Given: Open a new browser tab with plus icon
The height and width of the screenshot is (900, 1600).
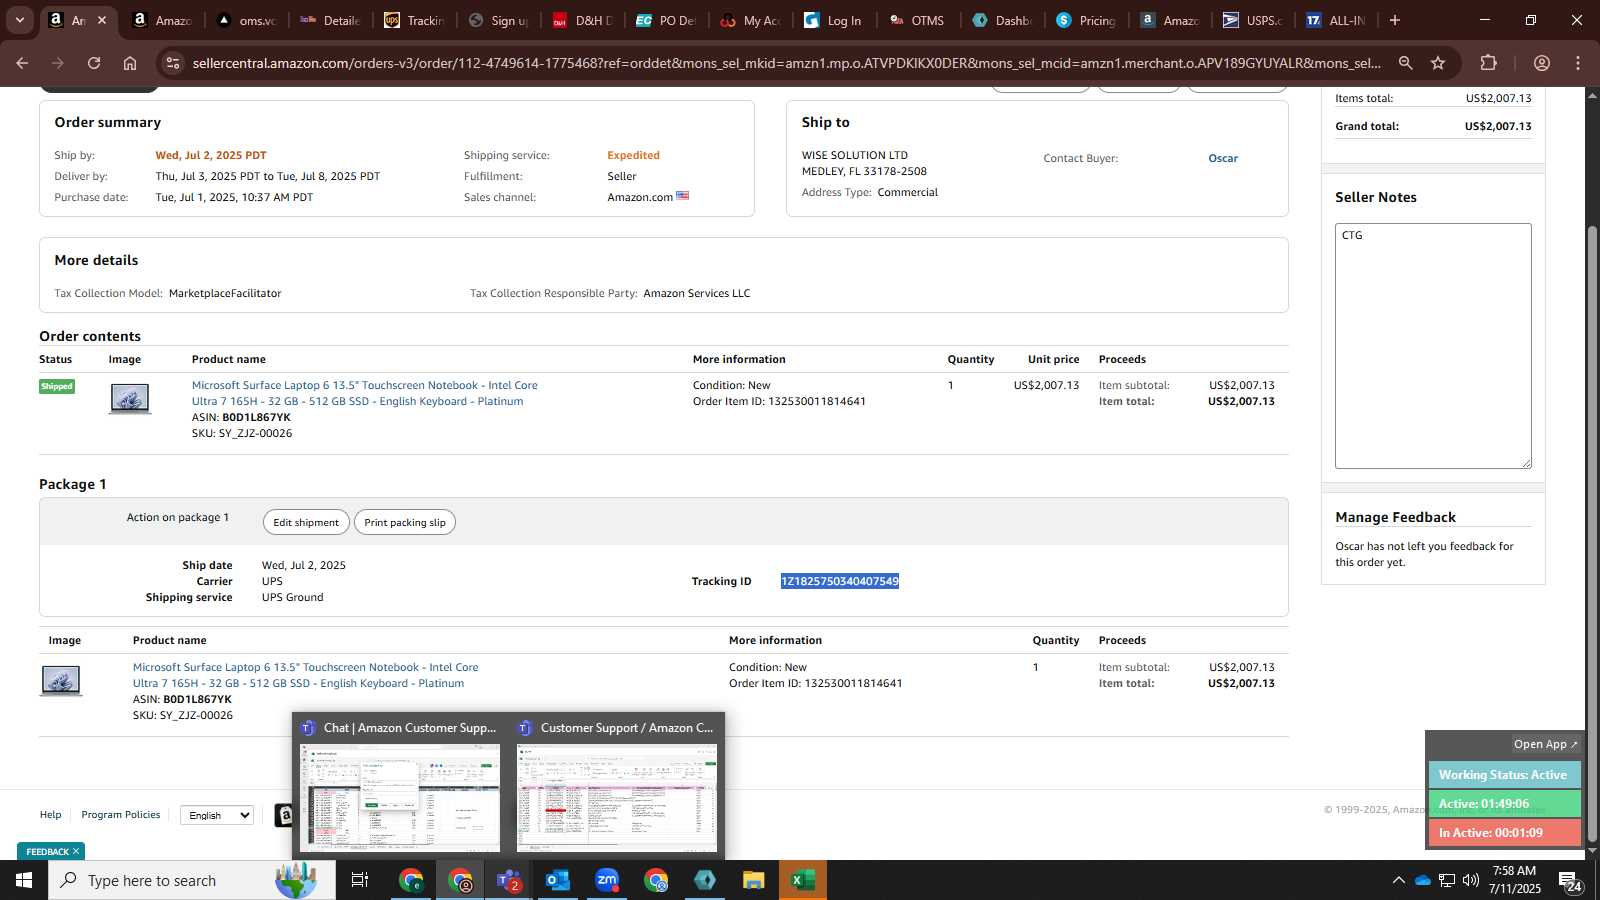Looking at the screenshot, I should coord(1395,20).
